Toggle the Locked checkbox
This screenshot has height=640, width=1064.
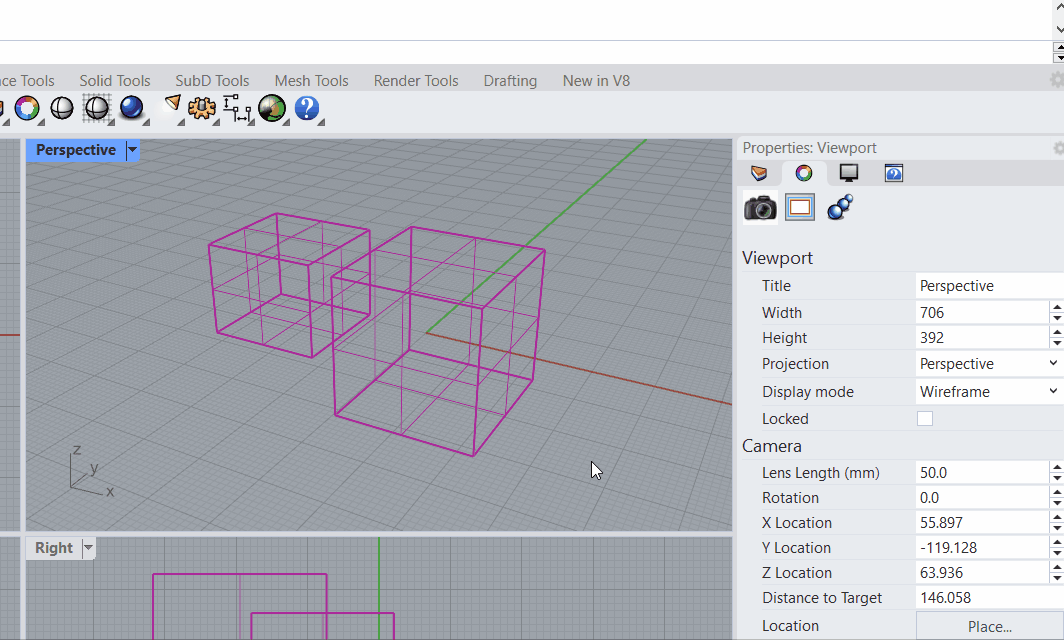(925, 419)
